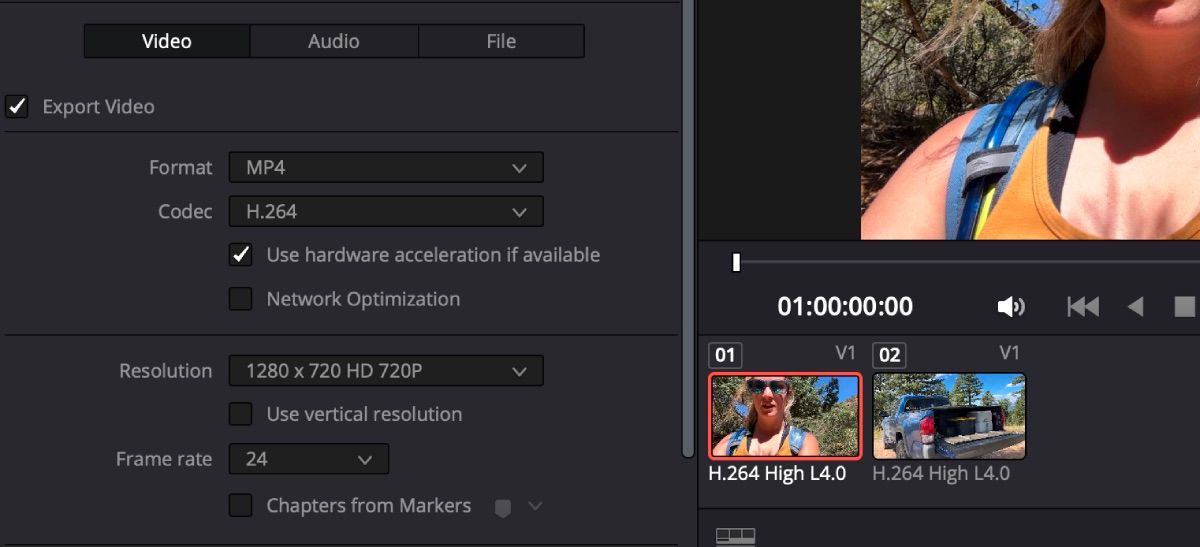Mute audio with the speaker icon
1200x547 pixels.
point(1011,307)
